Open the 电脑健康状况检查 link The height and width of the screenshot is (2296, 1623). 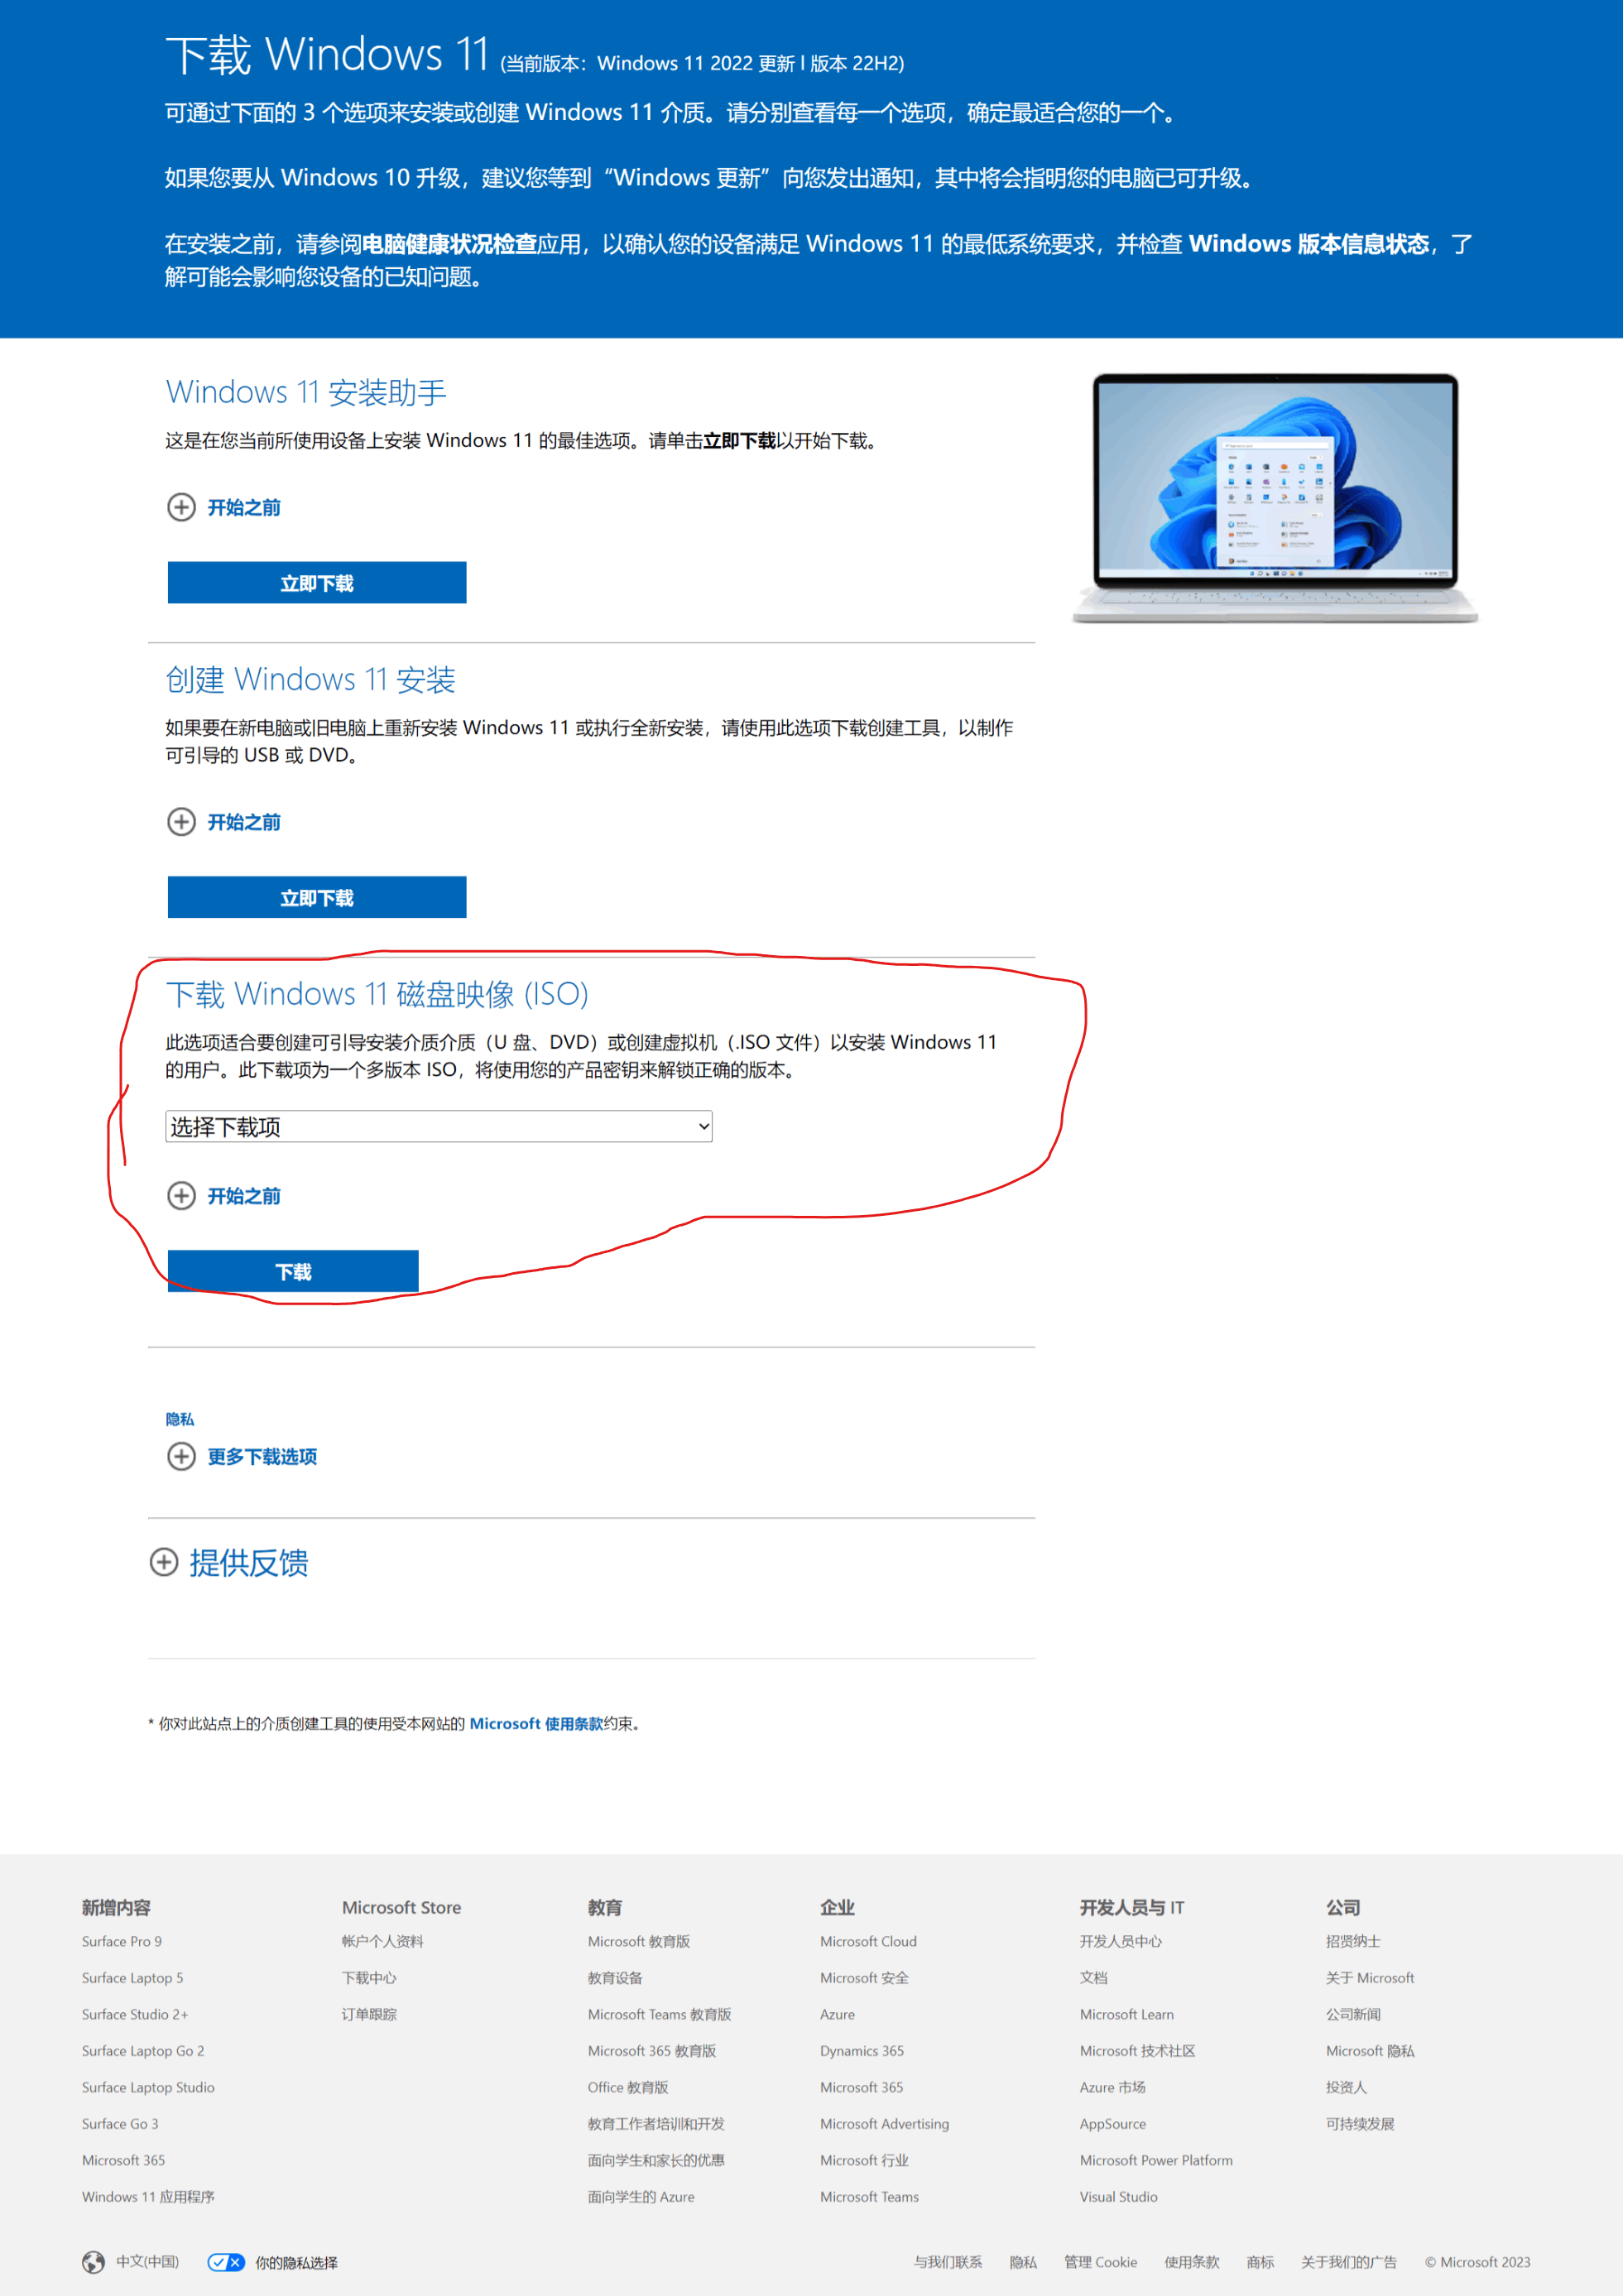tap(449, 244)
